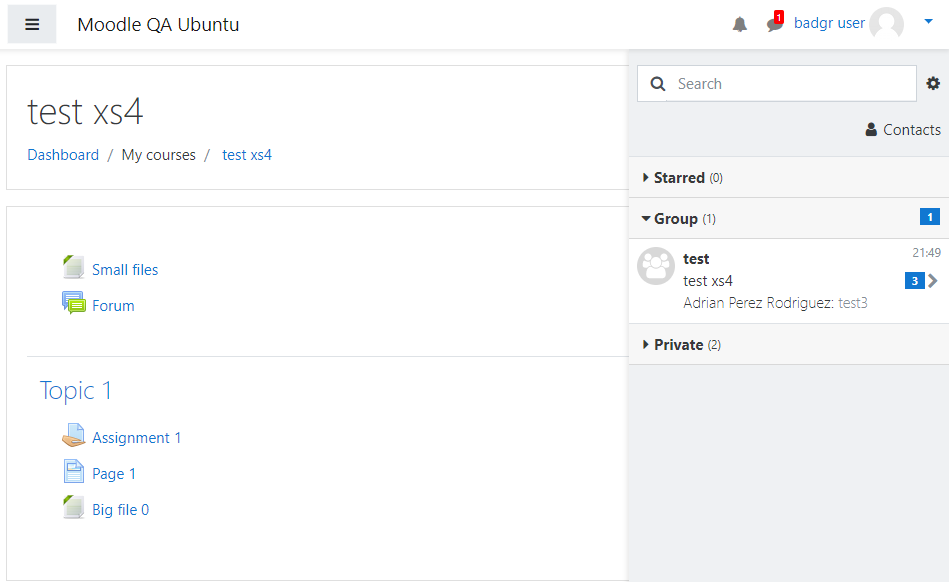The width and height of the screenshot is (949, 582).
Task: Toggle the messaging drawer icon
Action: 775,23
